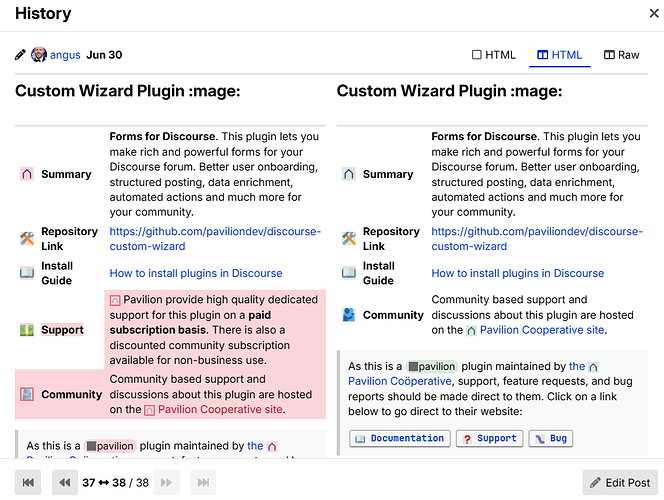Open GitHub repository link in right pane
664x500 pixels.
[x=537, y=239]
